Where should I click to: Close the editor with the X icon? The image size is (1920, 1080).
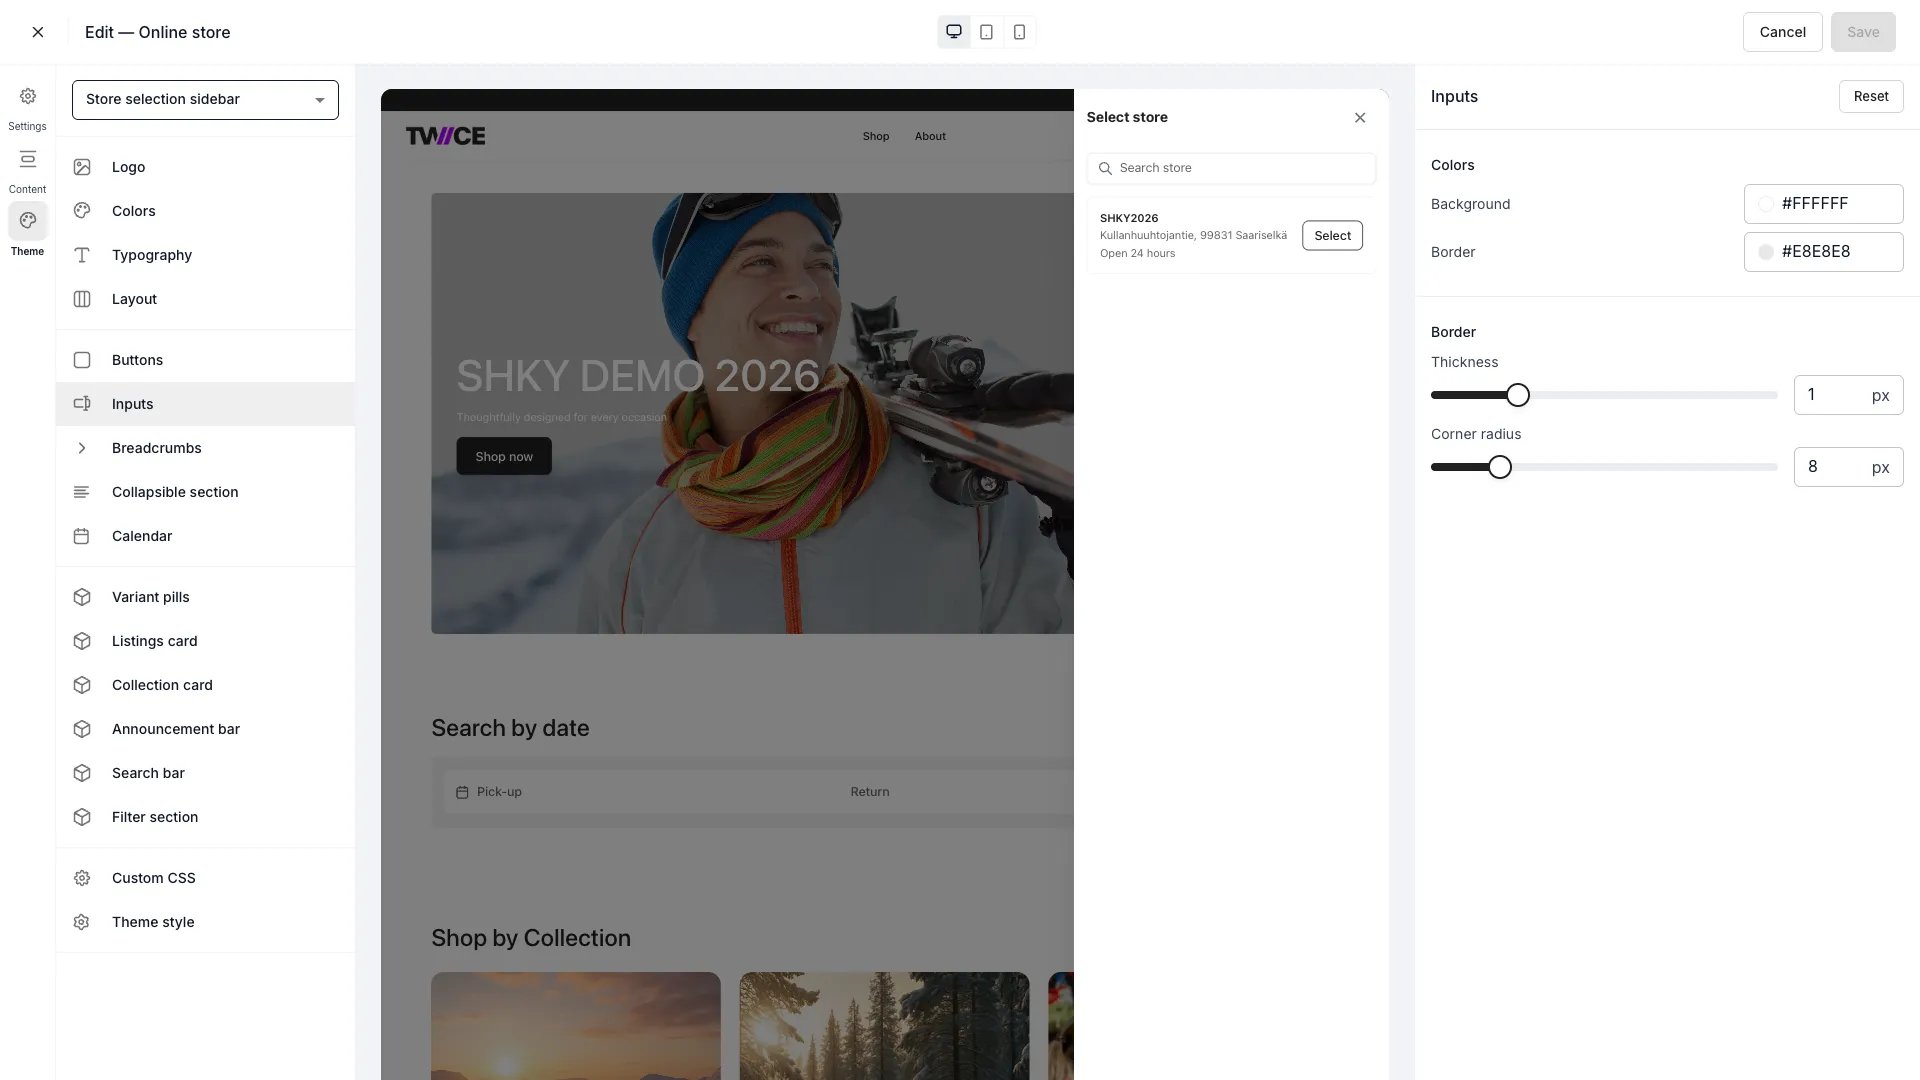coord(38,32)
